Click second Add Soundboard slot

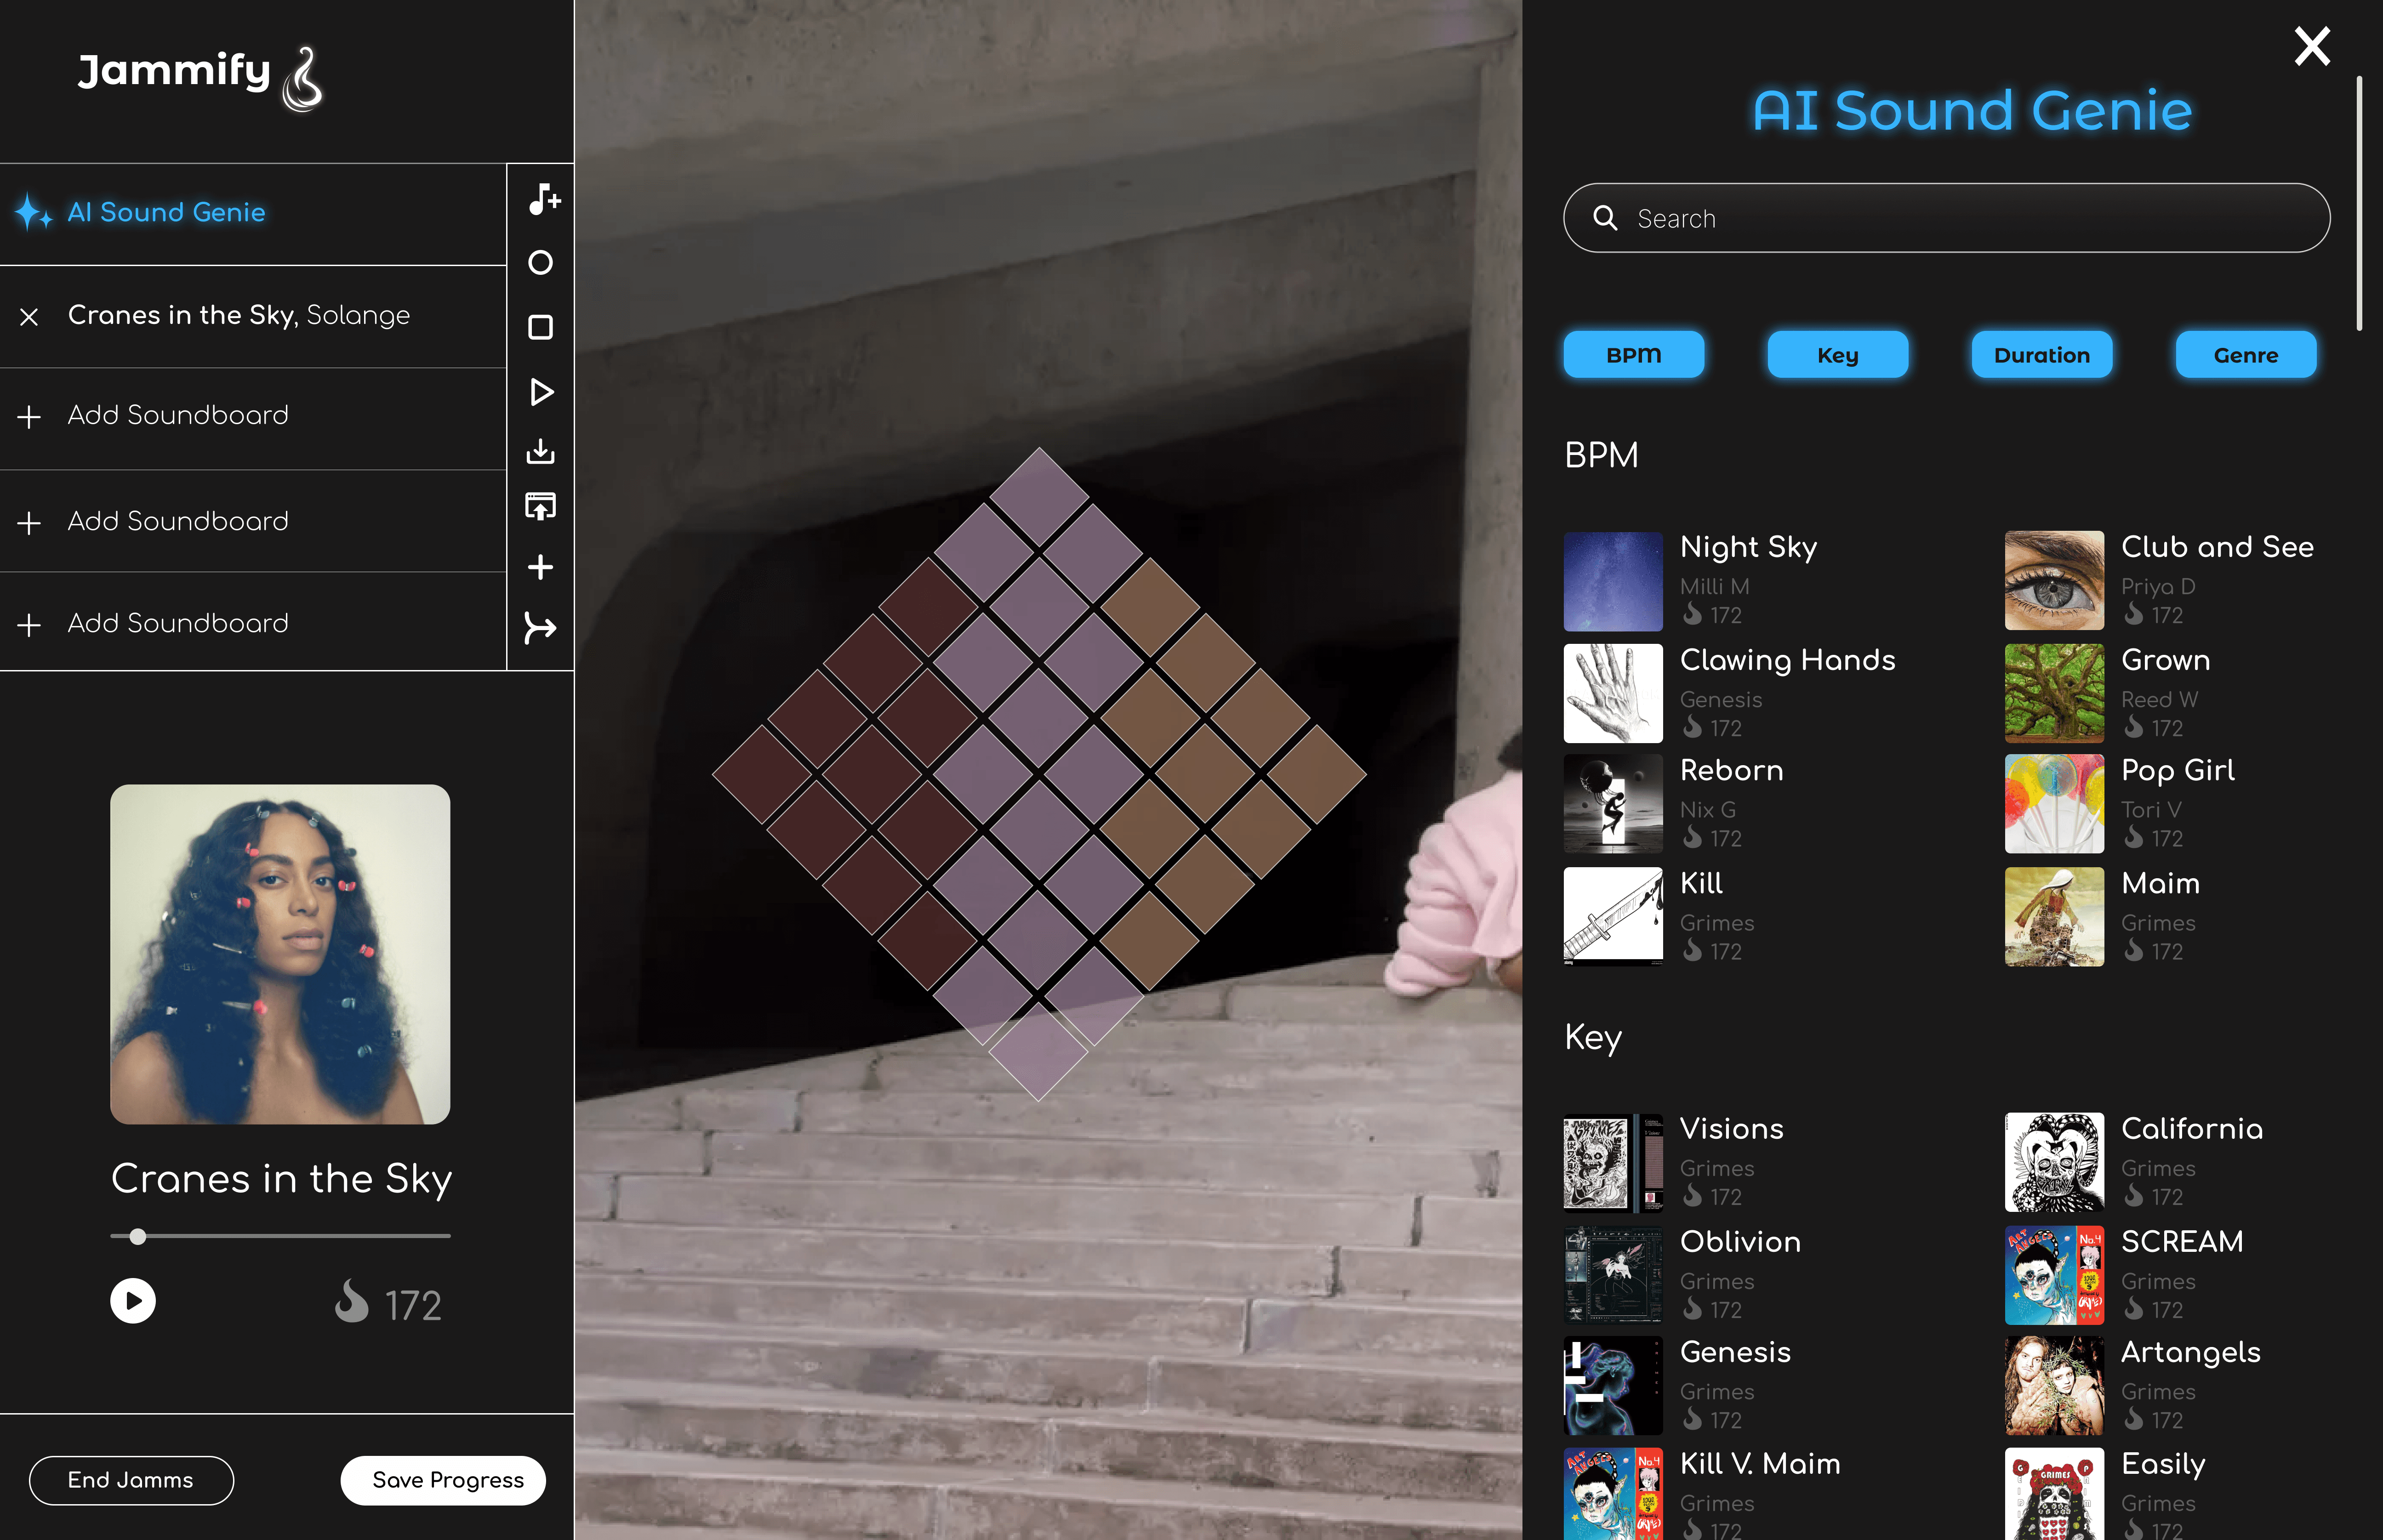coord(253,521)
